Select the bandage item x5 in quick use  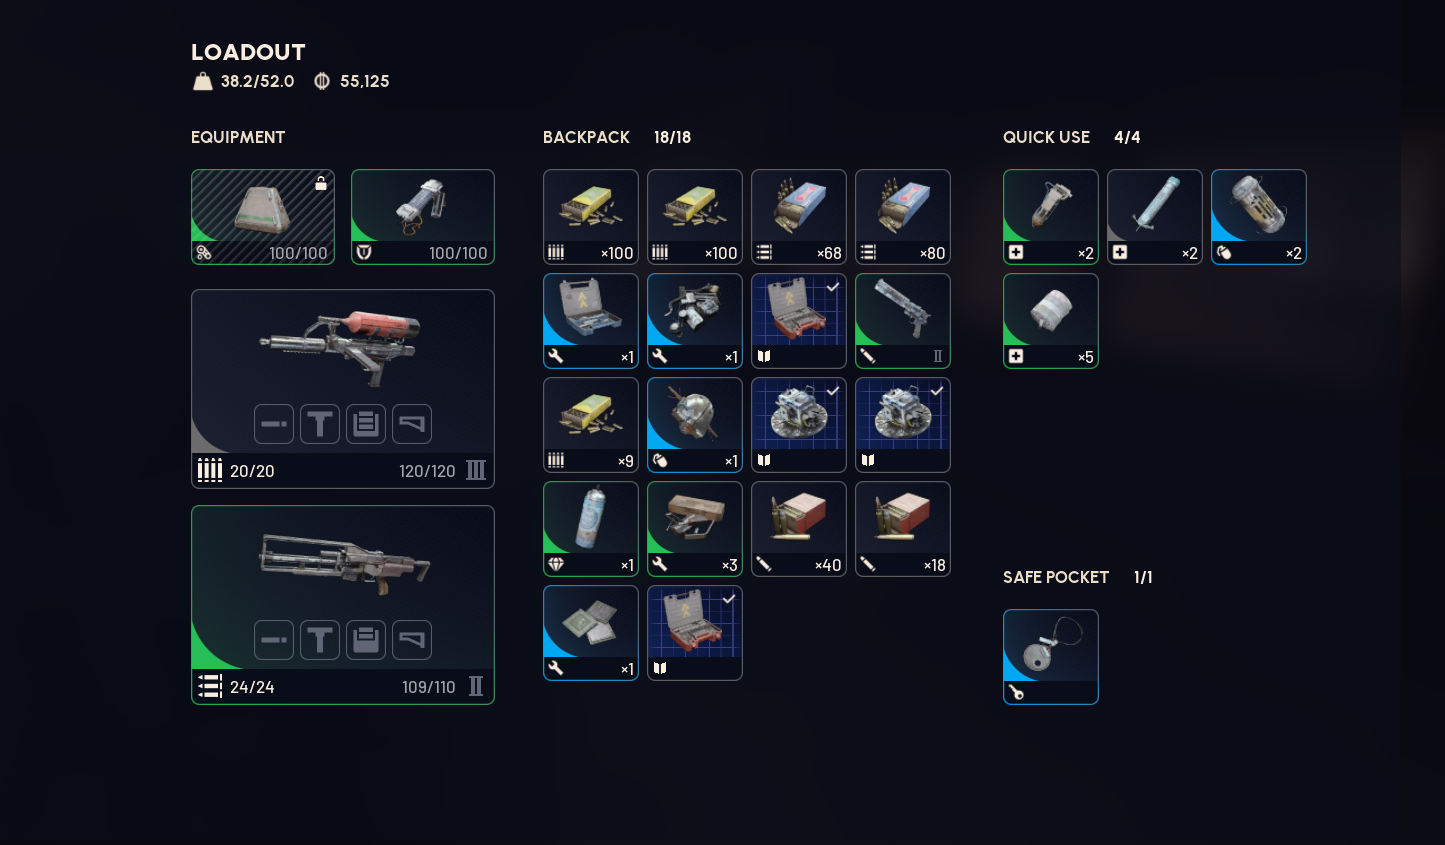[1051, 321]
